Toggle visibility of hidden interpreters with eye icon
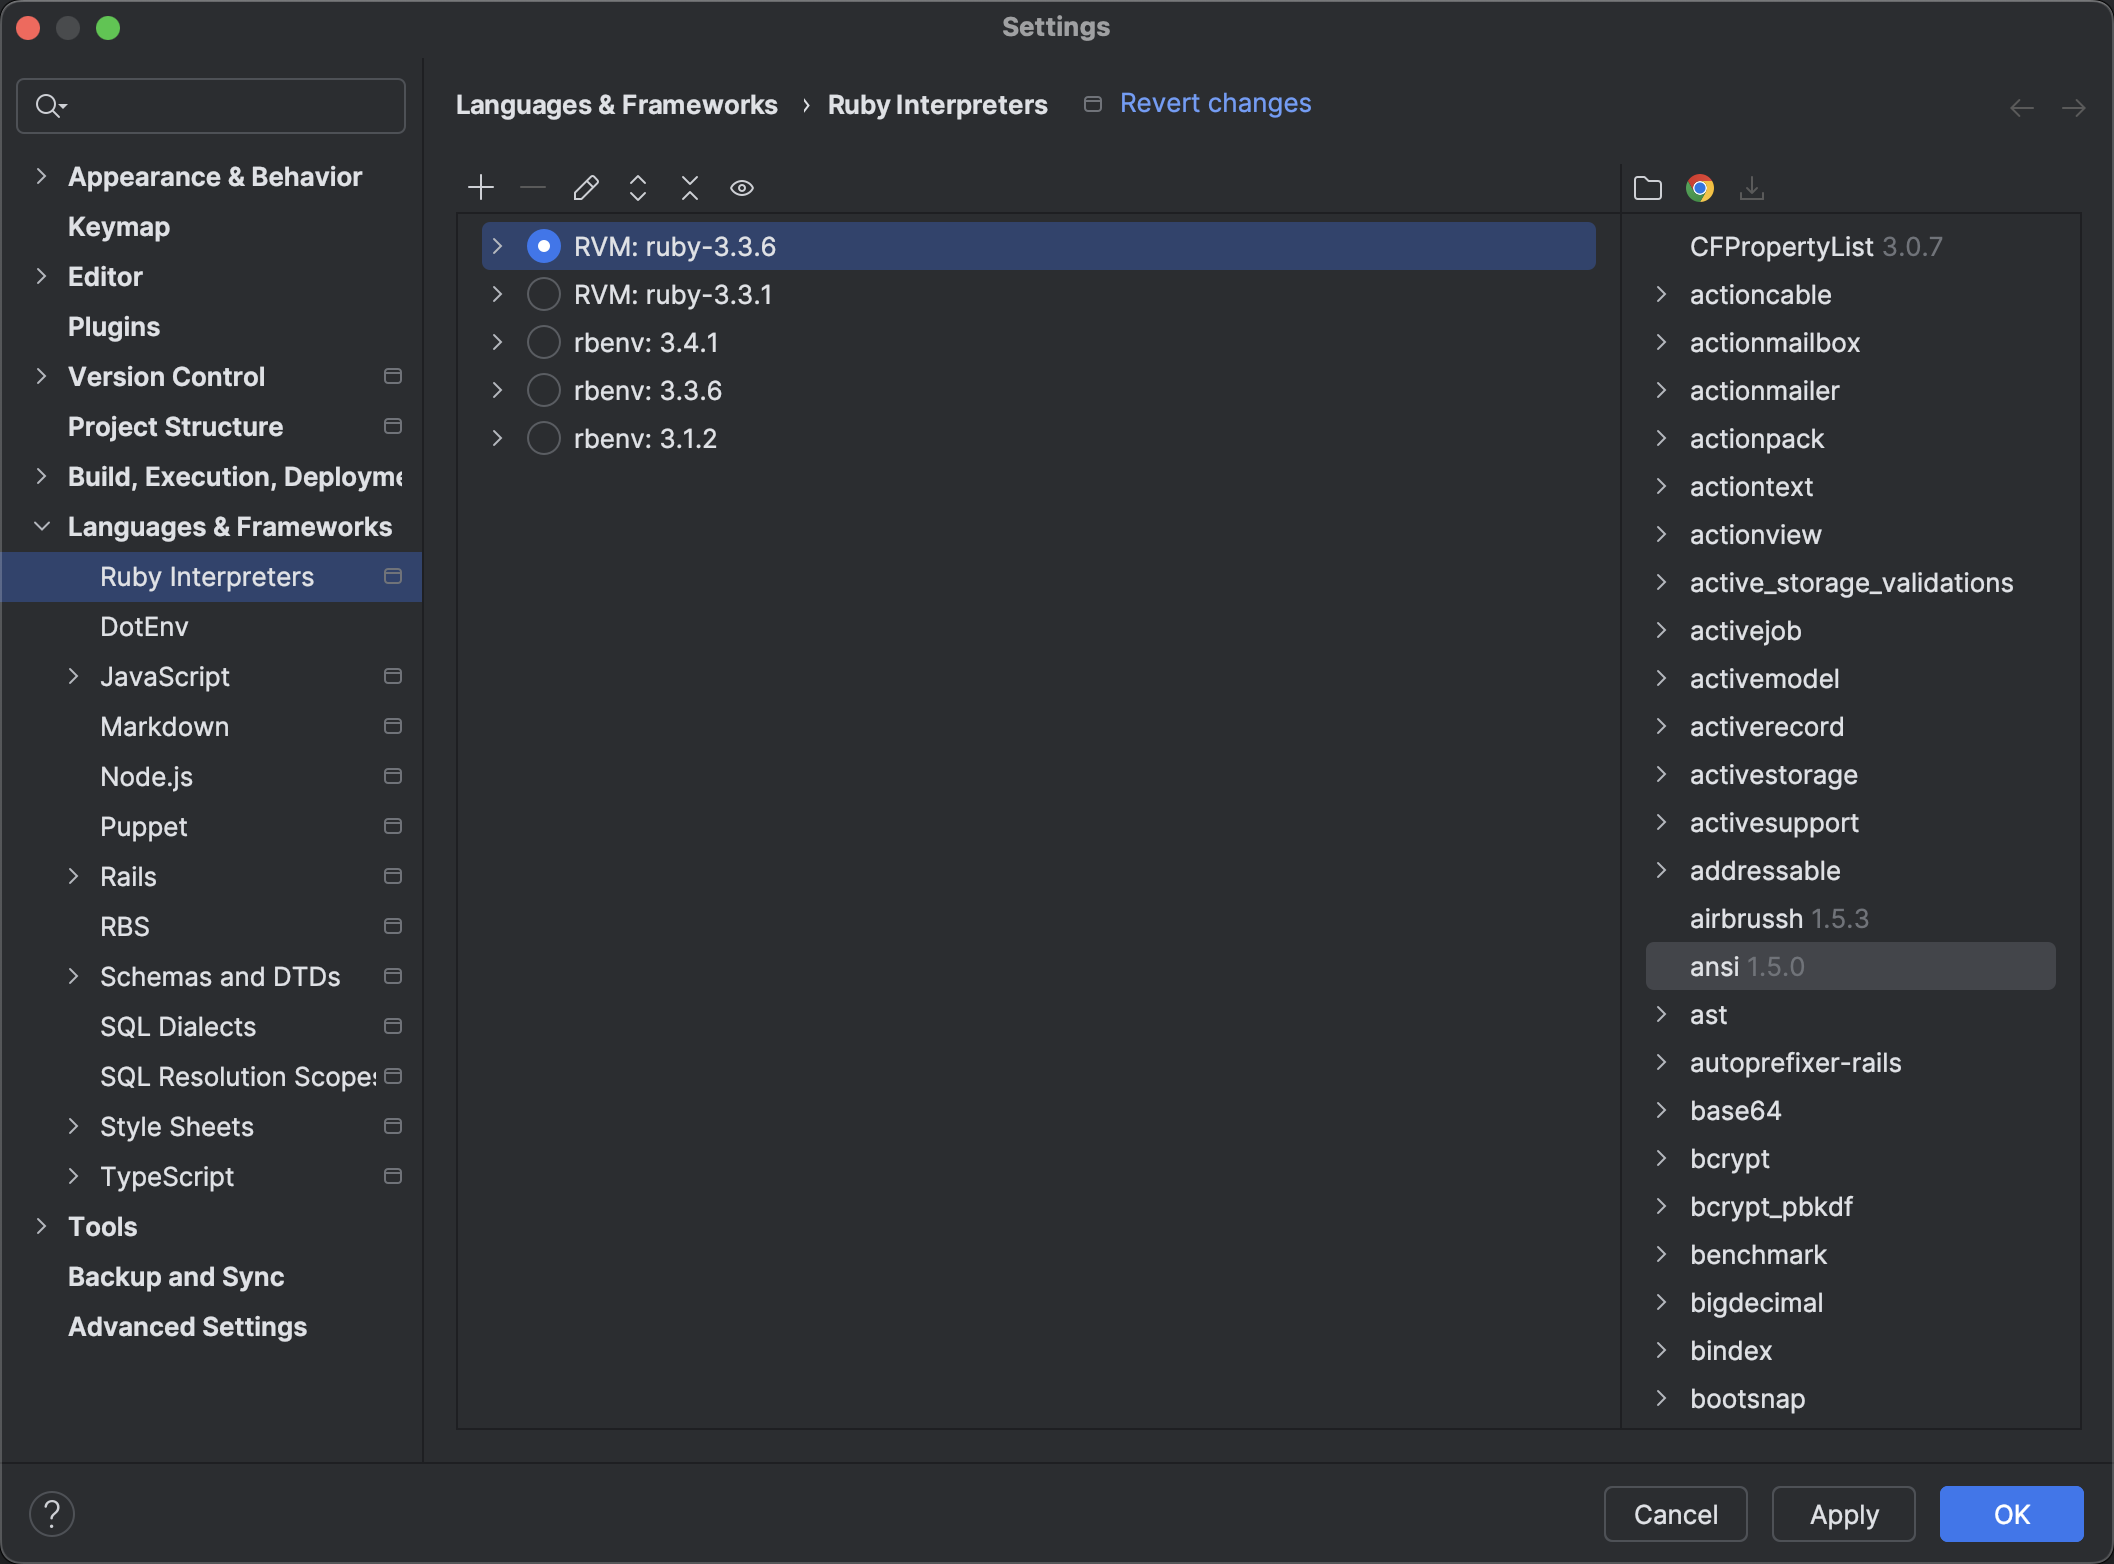The image size is (2114, 1564). [741, 187]
